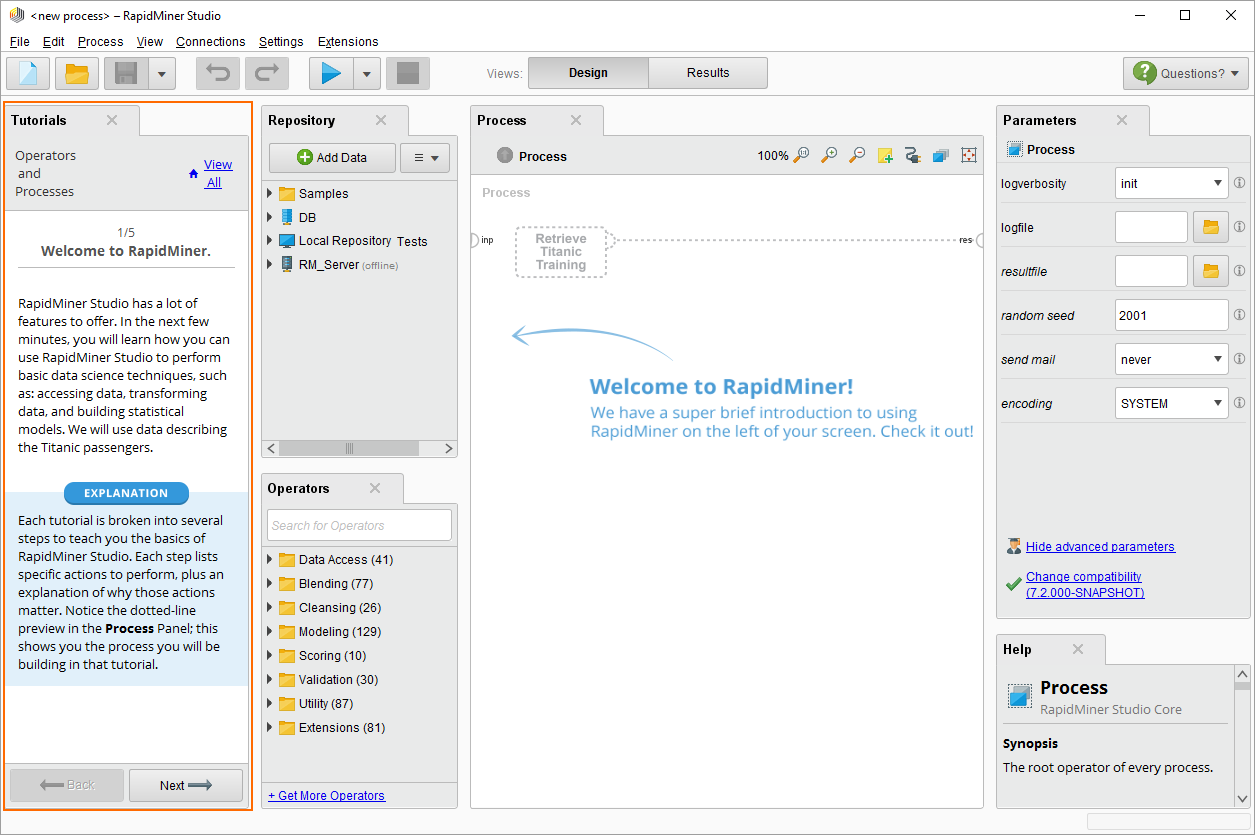Open the logverbosity dropdown
This screenshot has width=1255, height=835.
1171,183
